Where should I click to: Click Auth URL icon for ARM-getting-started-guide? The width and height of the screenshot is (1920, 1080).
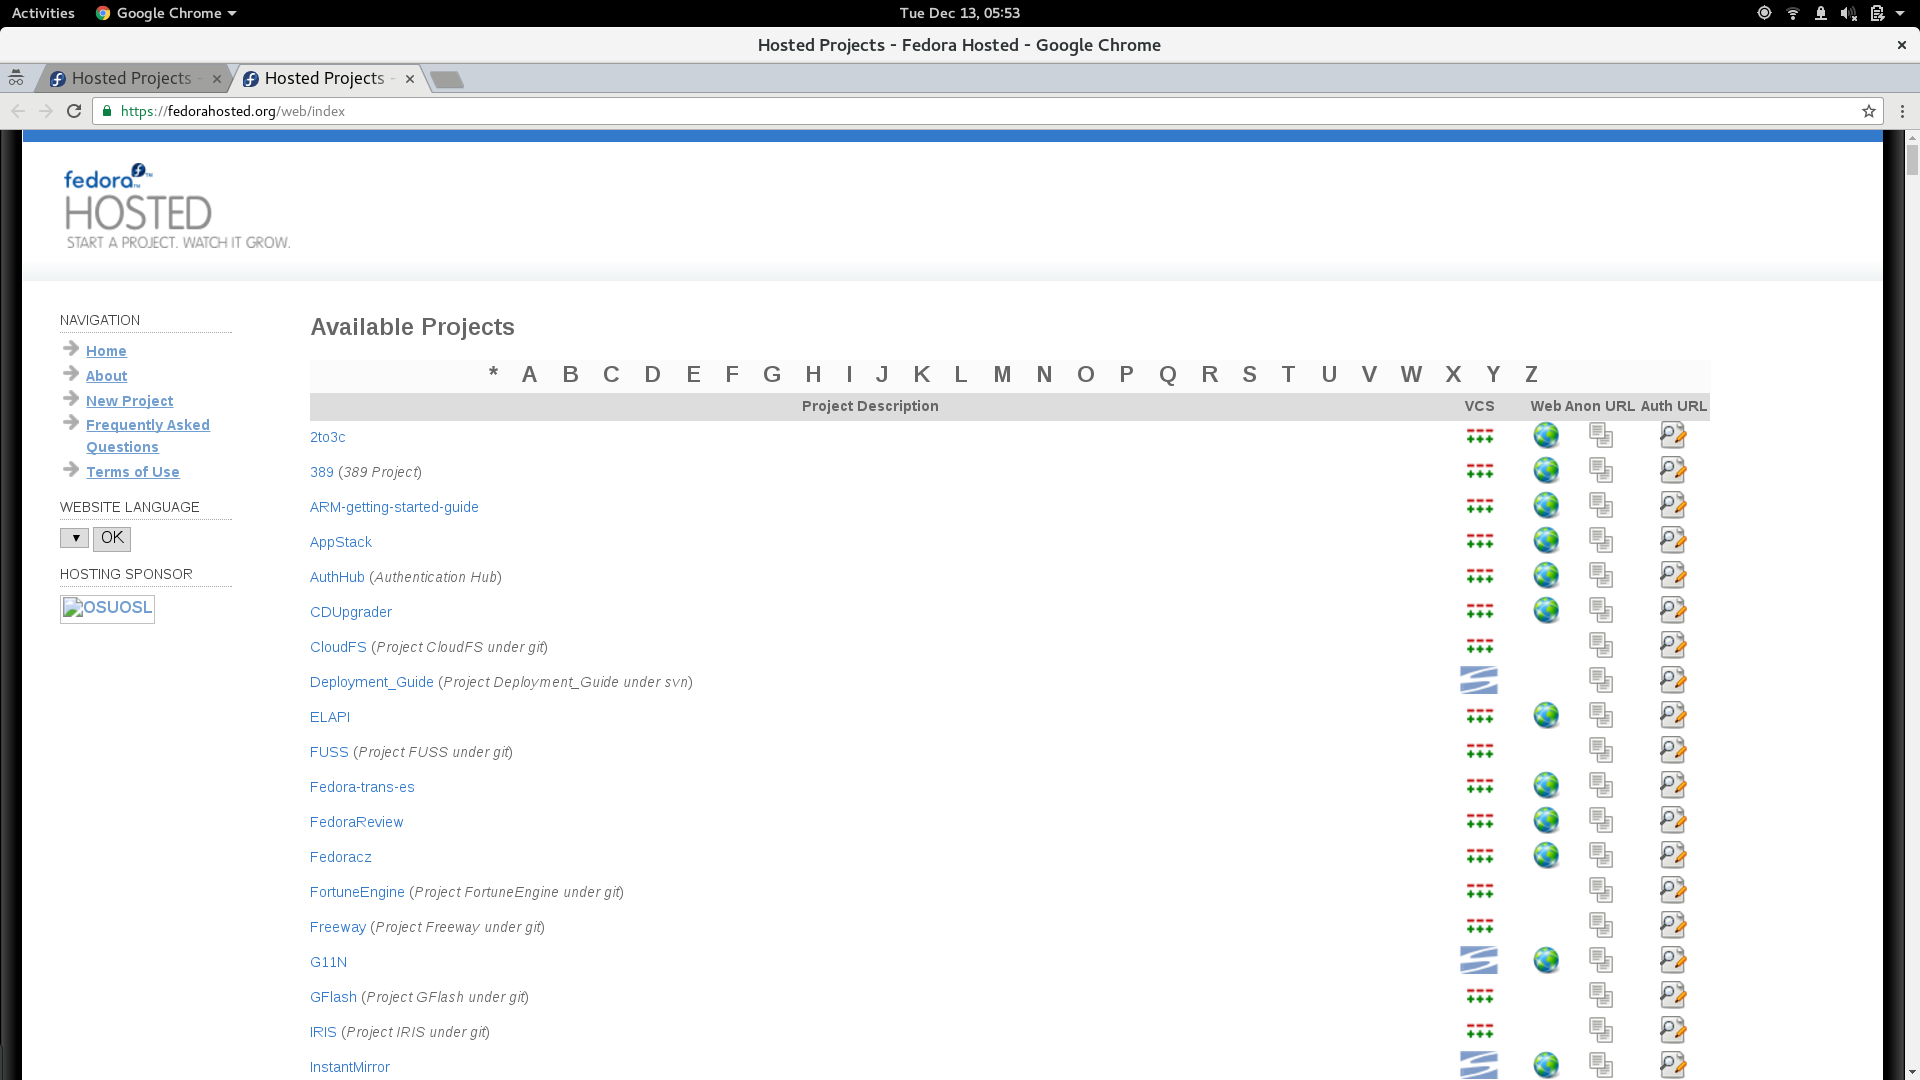[1673, 505]
